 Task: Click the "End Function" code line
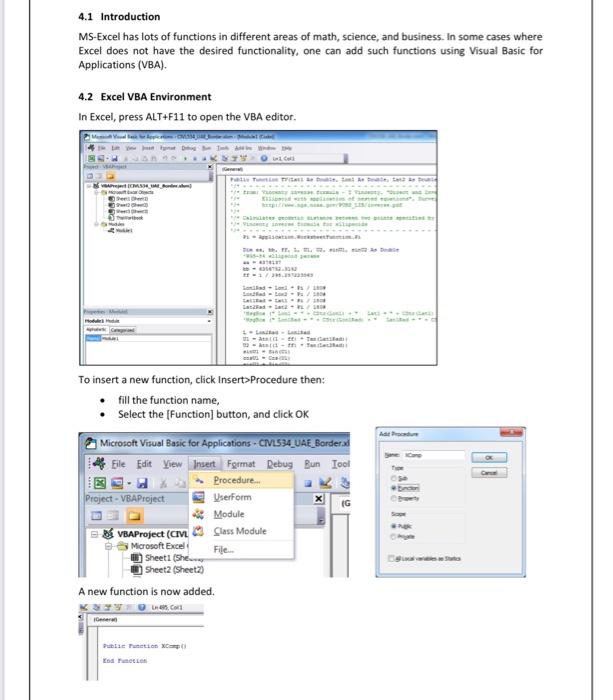click(125, 661)
